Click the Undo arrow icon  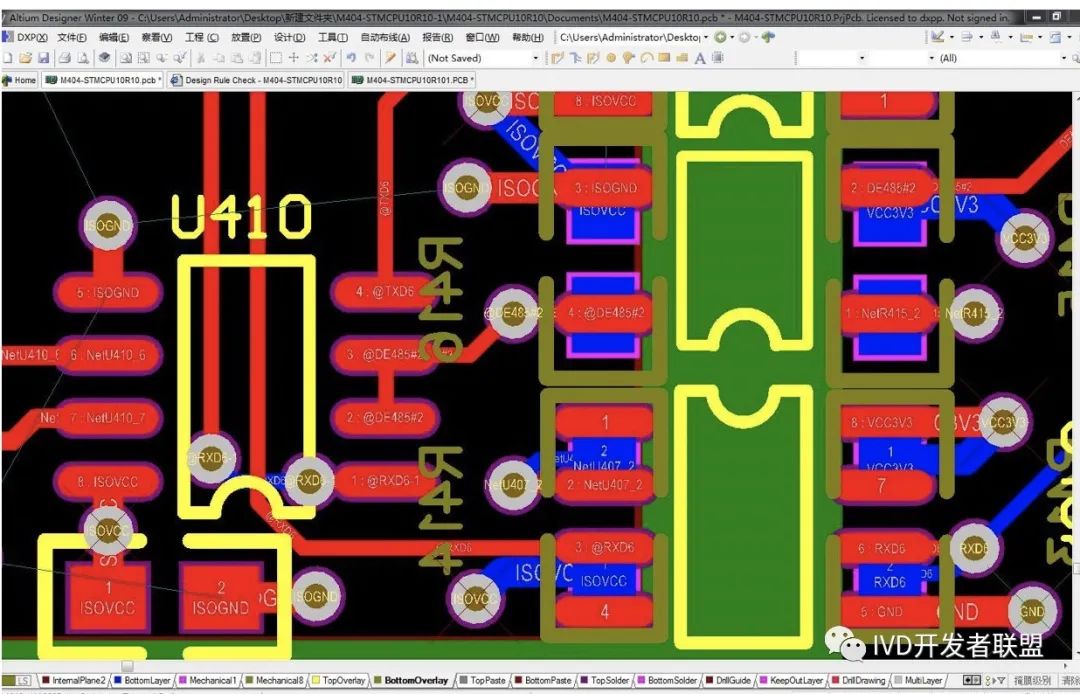(350, 58)
